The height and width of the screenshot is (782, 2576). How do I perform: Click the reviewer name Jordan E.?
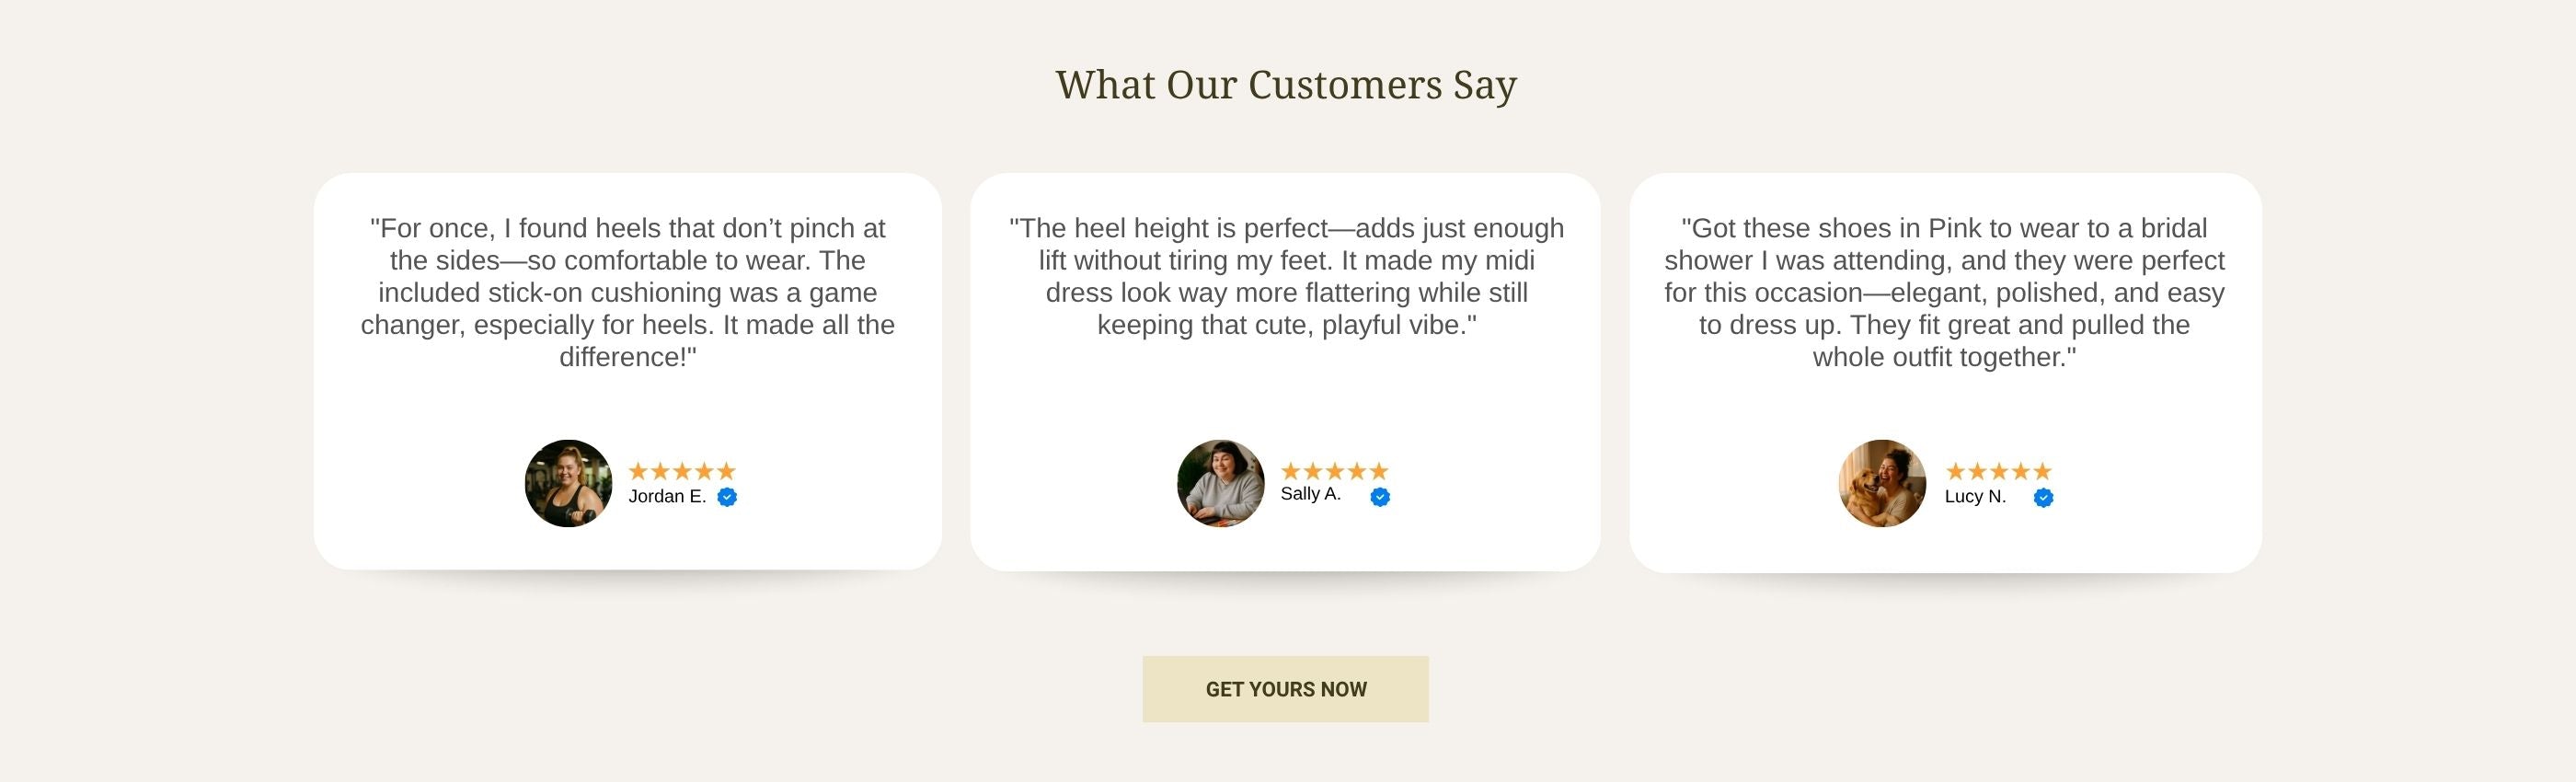coord(667,497)
